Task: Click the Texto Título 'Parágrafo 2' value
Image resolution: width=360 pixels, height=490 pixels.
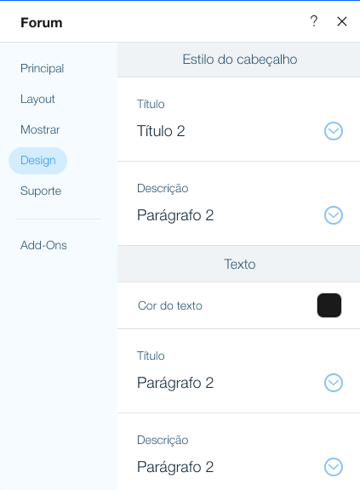Action: pyautogui.click(x=175, y=383)
